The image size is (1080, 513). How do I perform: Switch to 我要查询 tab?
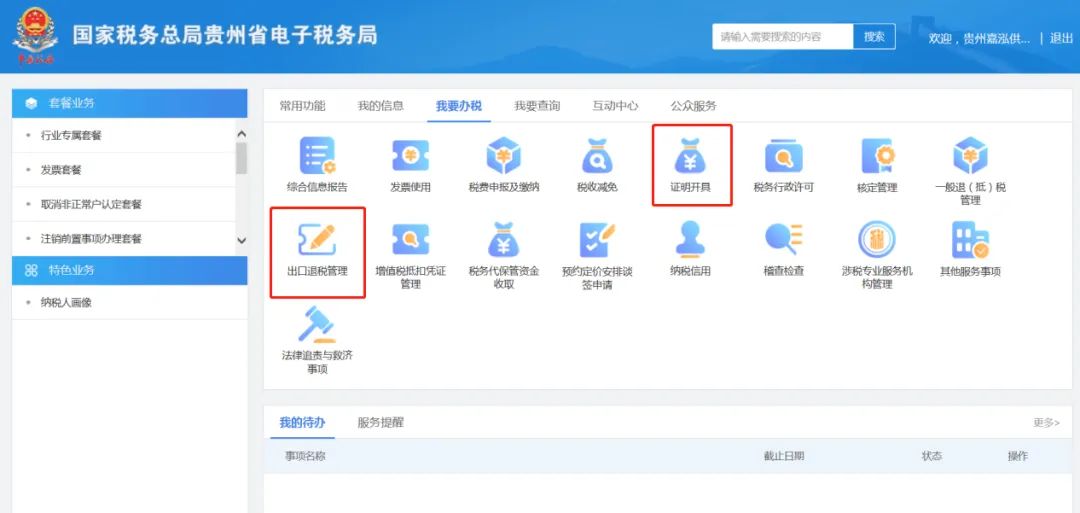click(x=537, y=106)
